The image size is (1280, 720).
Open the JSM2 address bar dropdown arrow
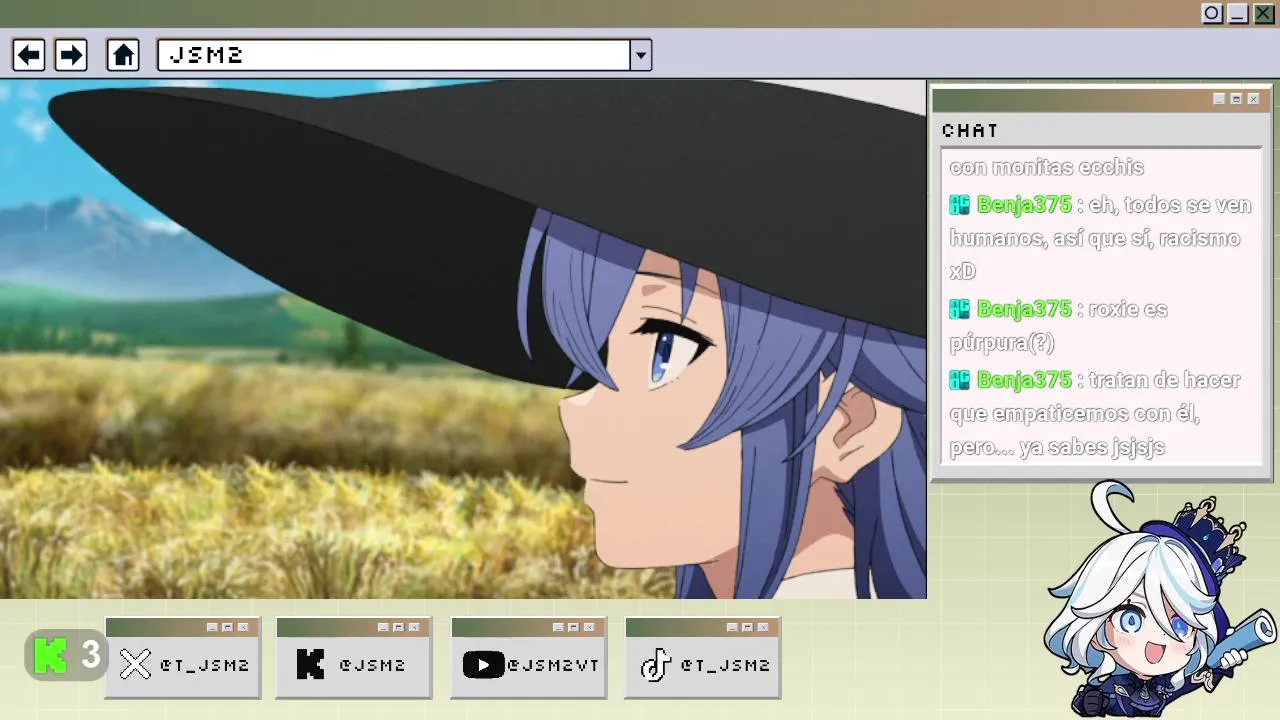[x=641, y=55]
